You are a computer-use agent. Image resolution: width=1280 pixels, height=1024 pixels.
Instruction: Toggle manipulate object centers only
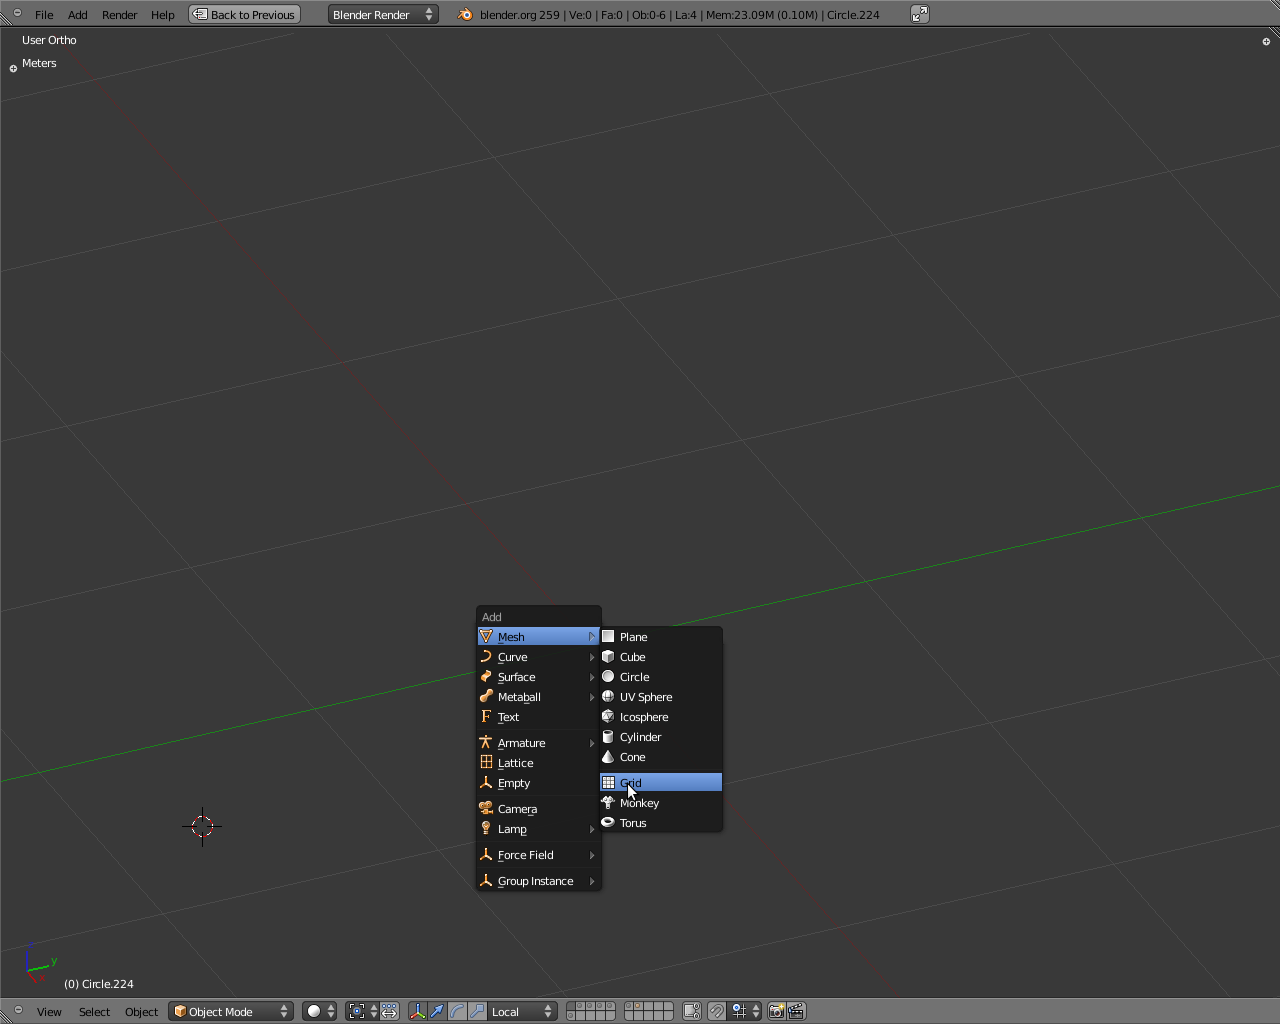pos(390,1012)
